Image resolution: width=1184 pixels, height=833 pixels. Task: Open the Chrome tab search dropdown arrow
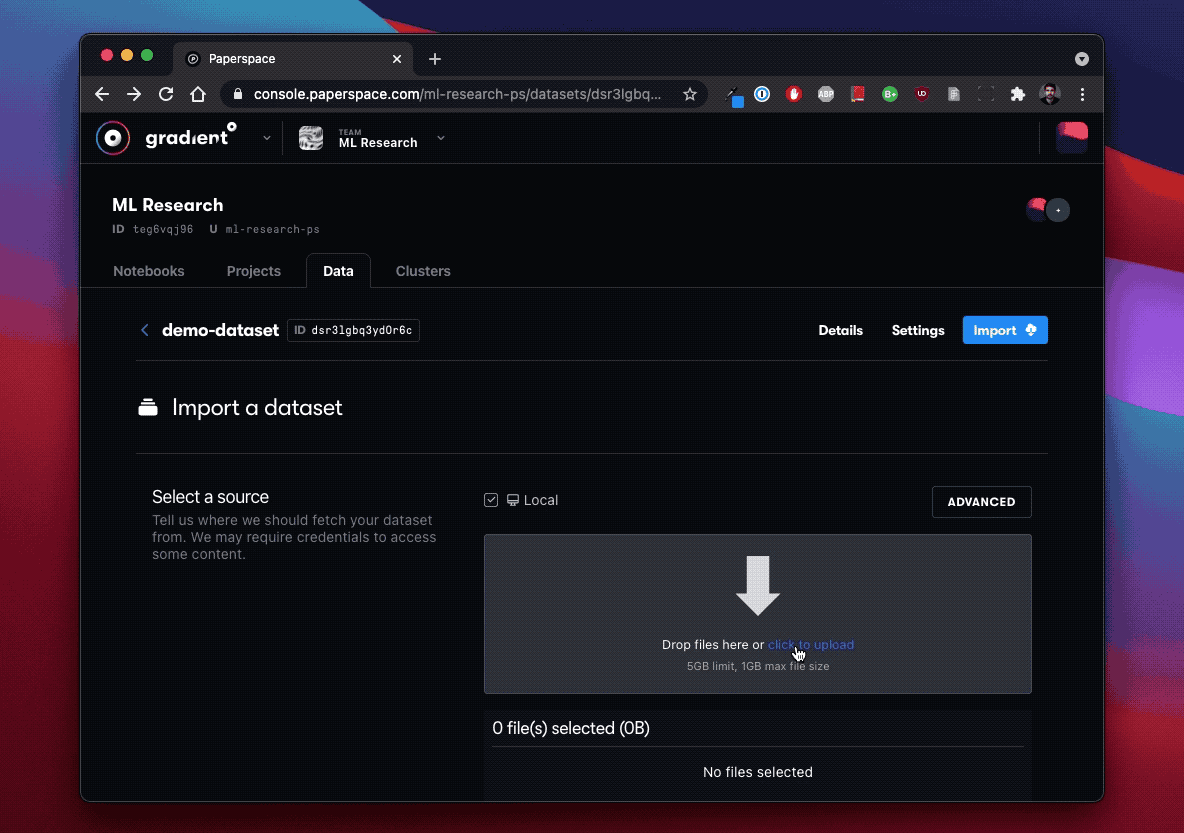tap(1082, 59)
